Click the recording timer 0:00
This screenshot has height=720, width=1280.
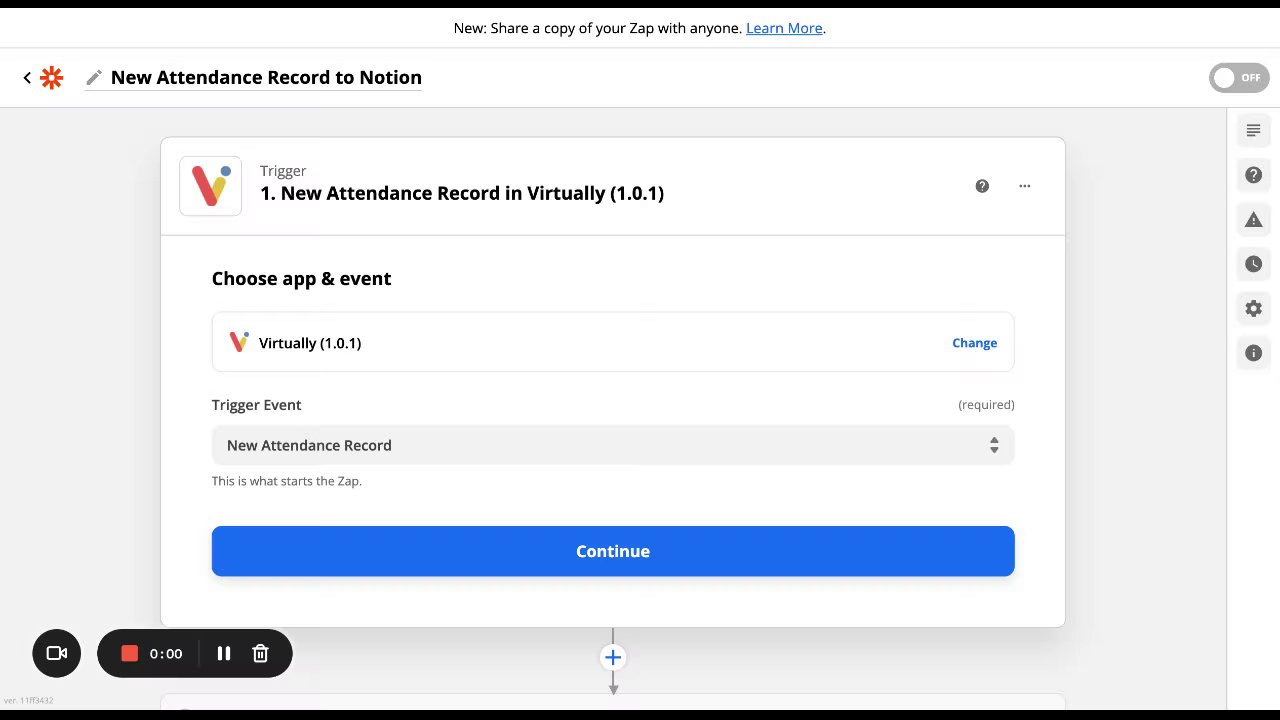pos(166,653)
